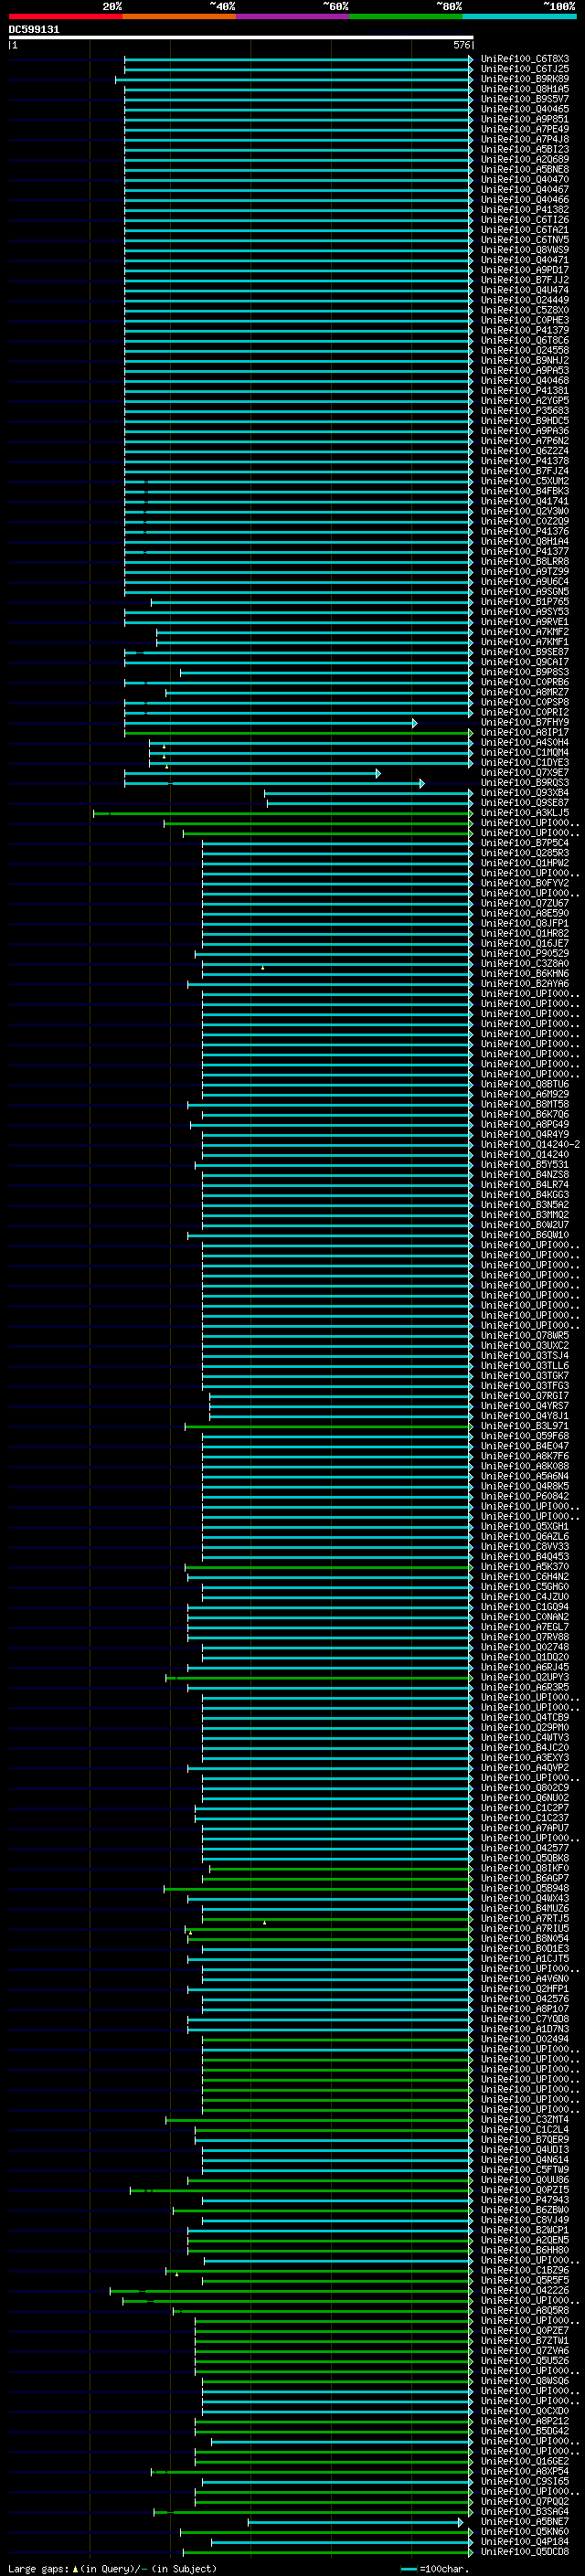Select label UniRef100_Q9CAI7

pos(525,662)
